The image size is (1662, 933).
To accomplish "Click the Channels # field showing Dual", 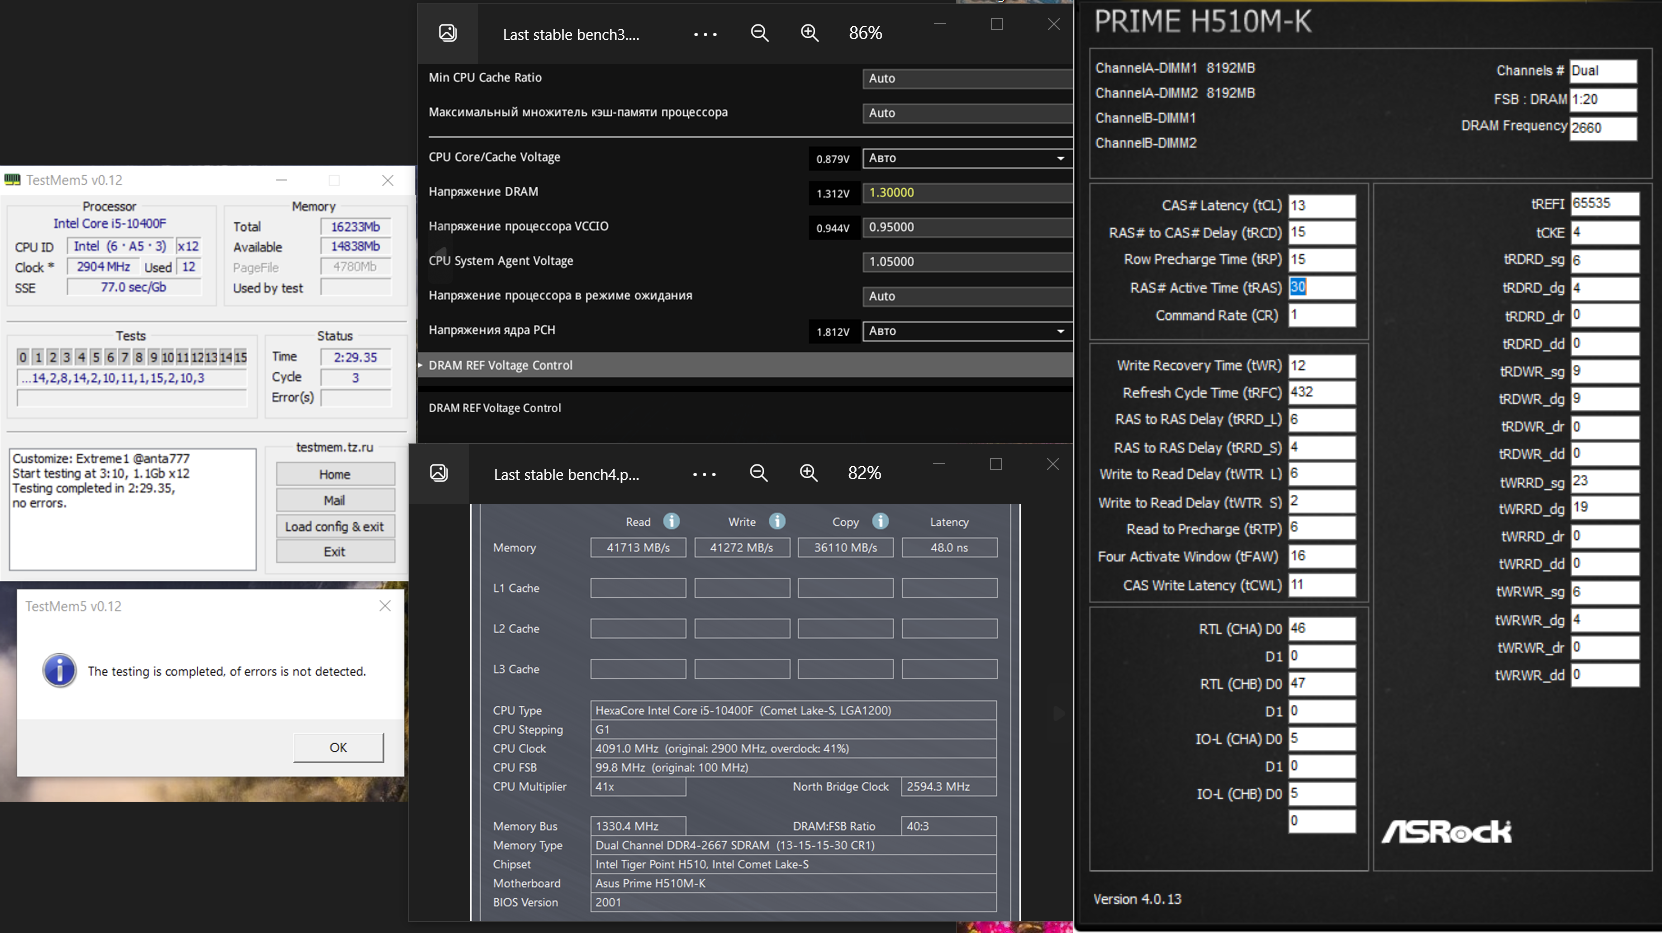I will (x=1603, y=71).
